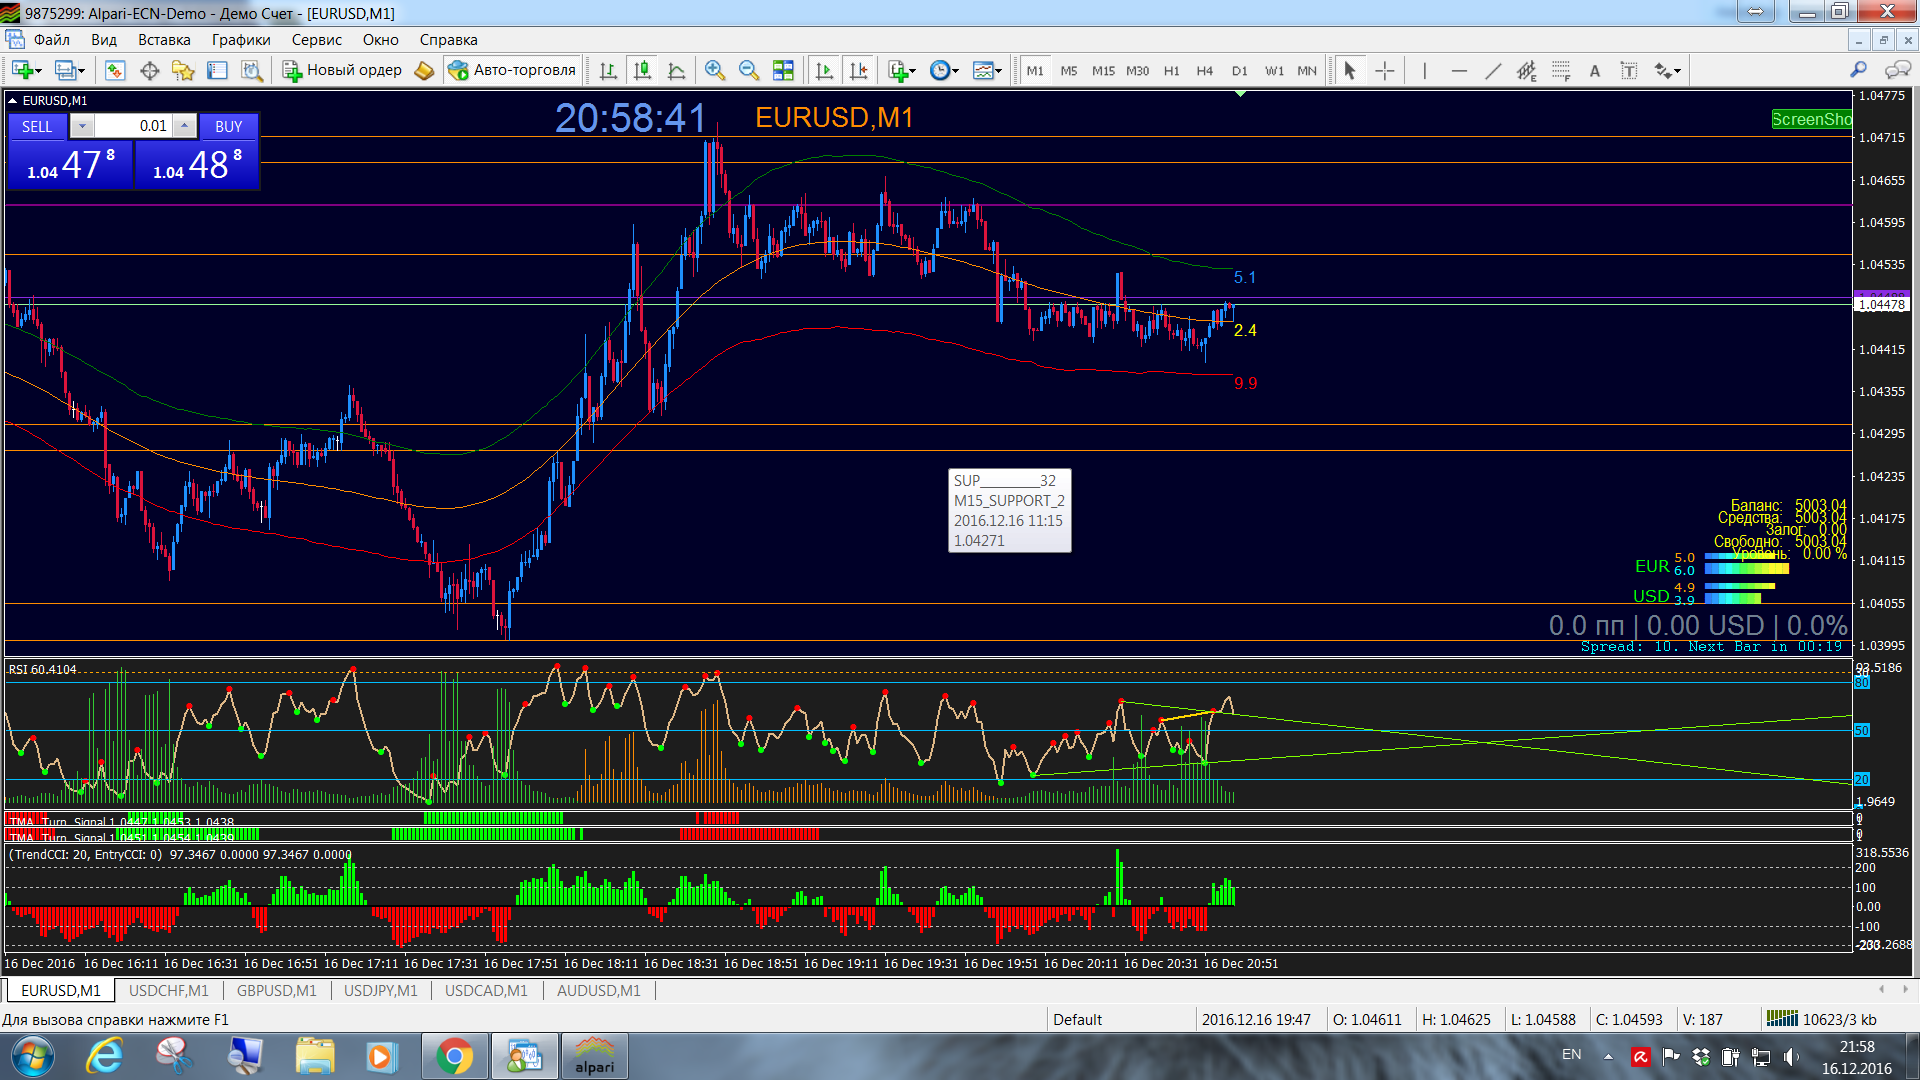Draw a Vertical Line object
The width and height of the screenshot is (1920, 1080).
point(1424,70)
